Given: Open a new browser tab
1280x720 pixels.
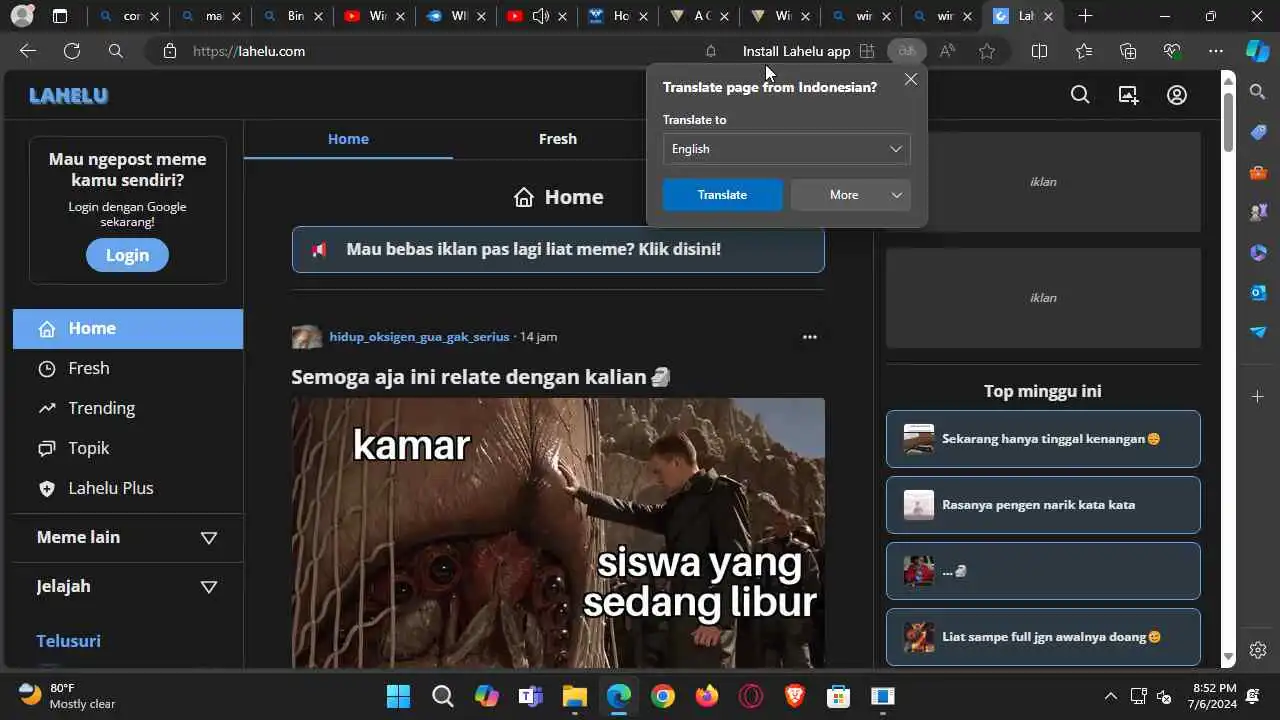Looking at the screenshot, I should [1085, 16].
